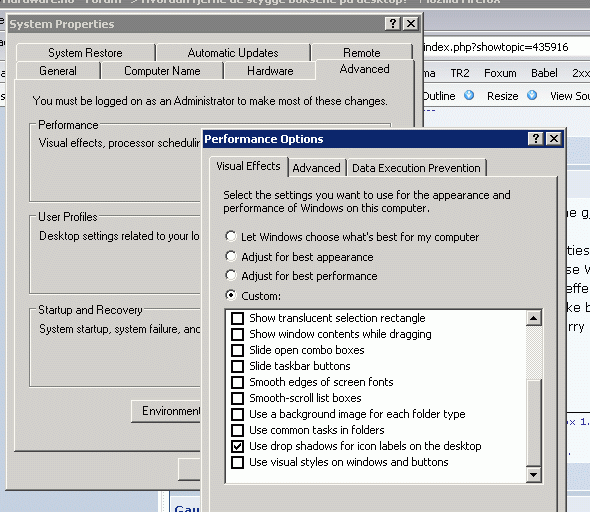Screen dimensions: 590x512
Task: Switch to the Computer Name tab
Action: tap(162, 71)
